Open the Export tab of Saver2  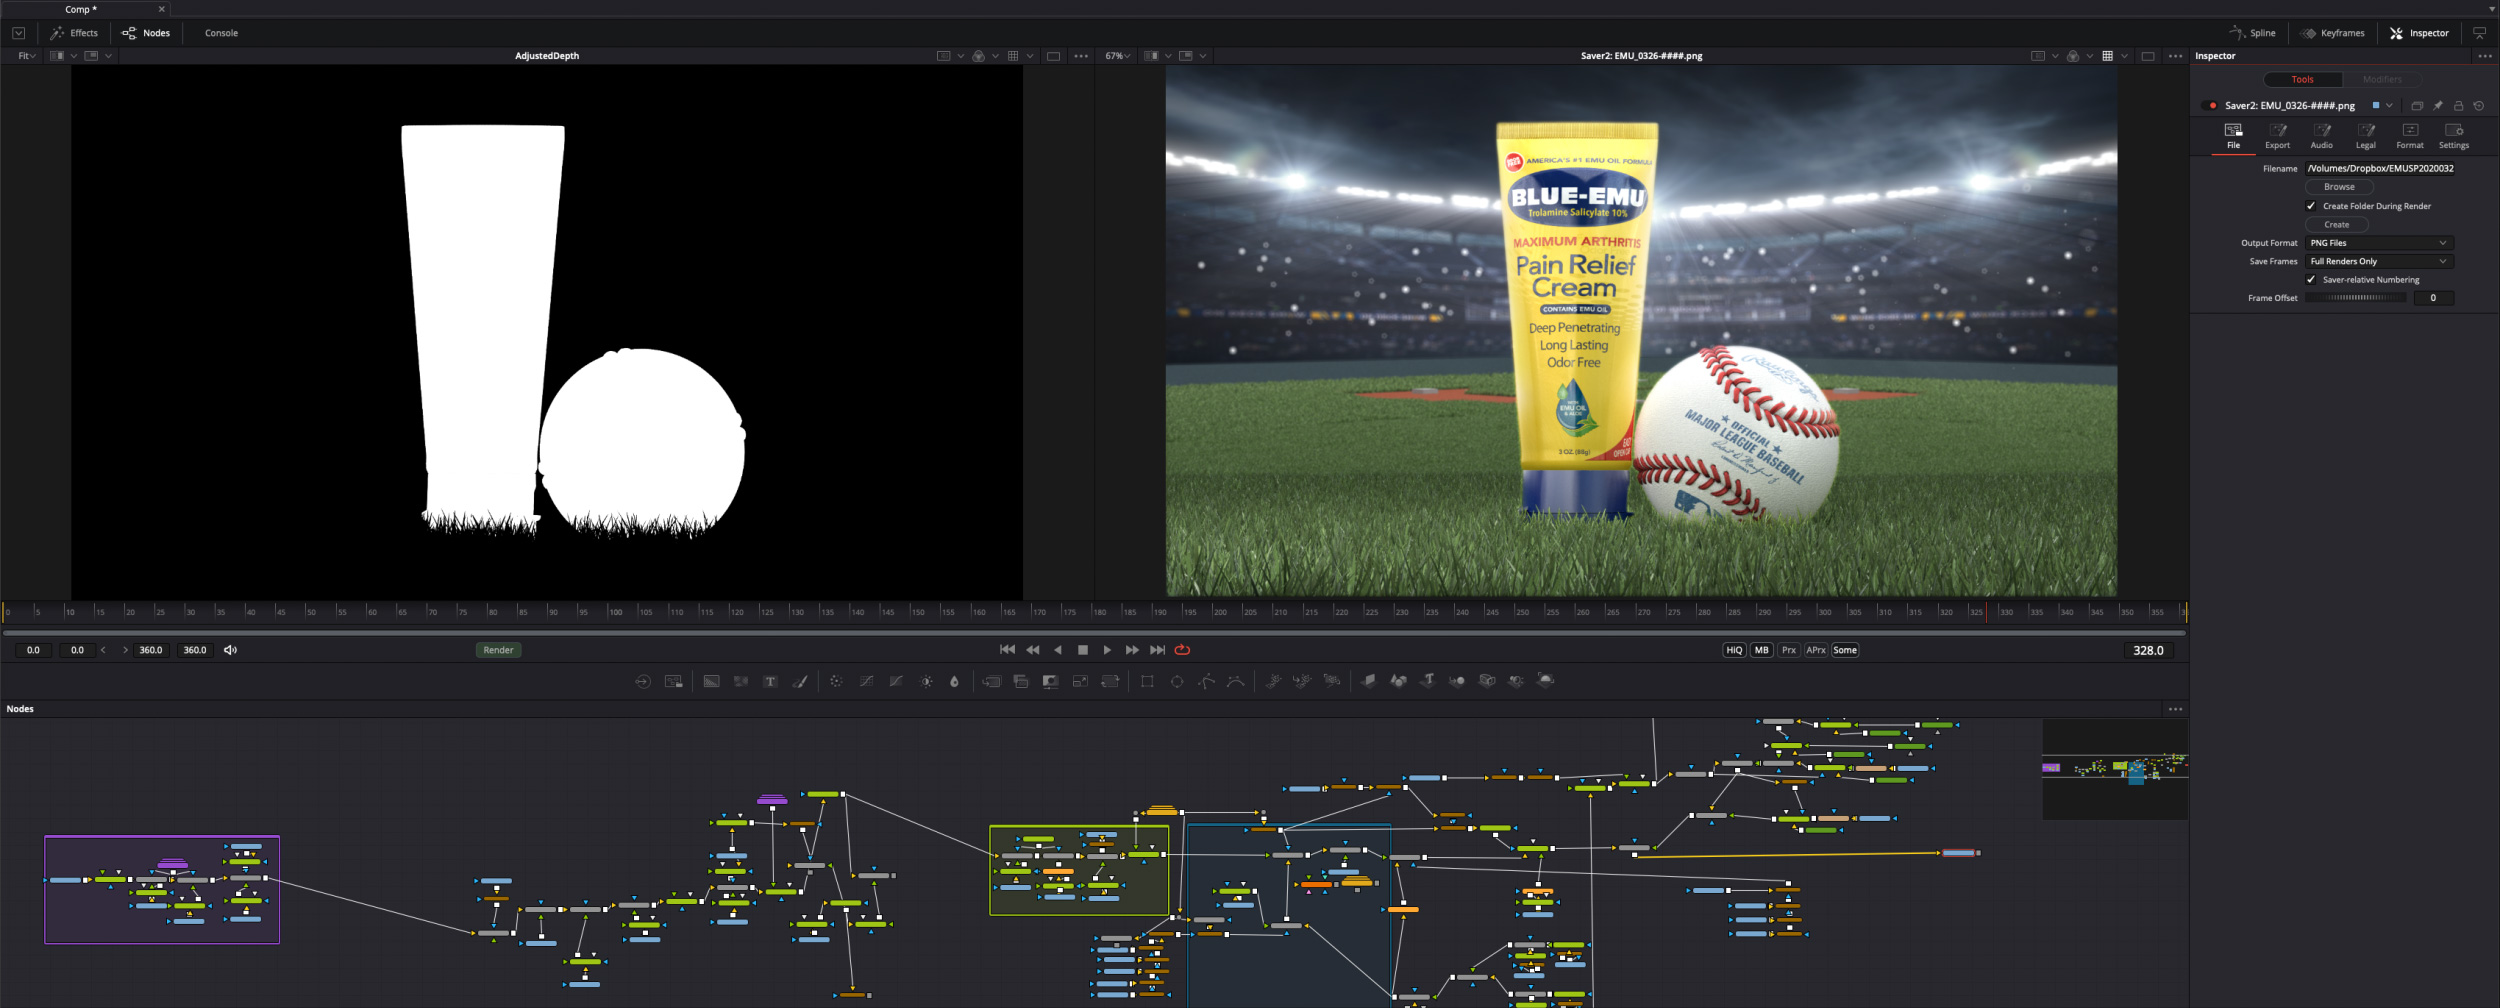tap(2277, 136)
